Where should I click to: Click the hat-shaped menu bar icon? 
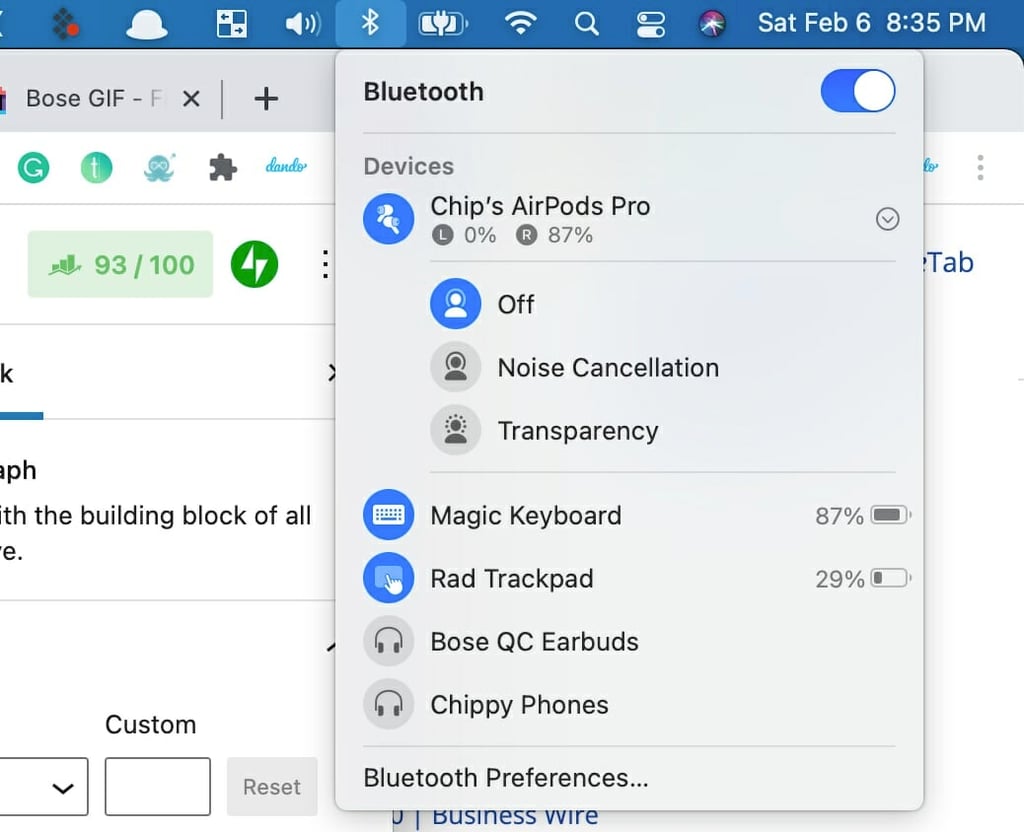pyautogui.click(x=146, y=25)
